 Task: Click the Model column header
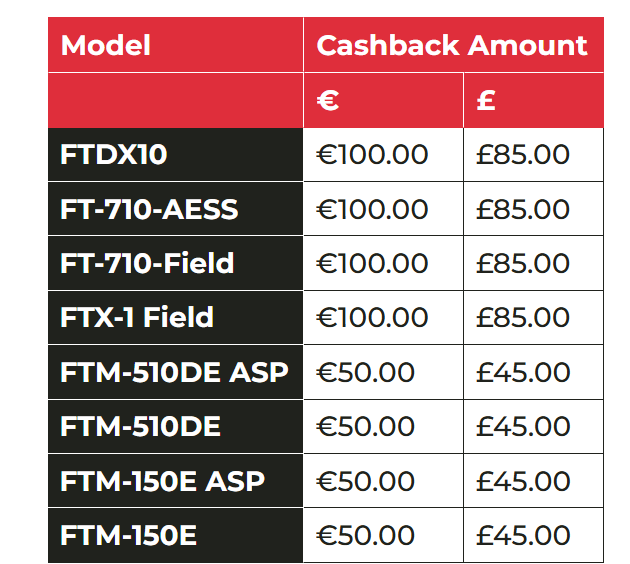point(106,46)
